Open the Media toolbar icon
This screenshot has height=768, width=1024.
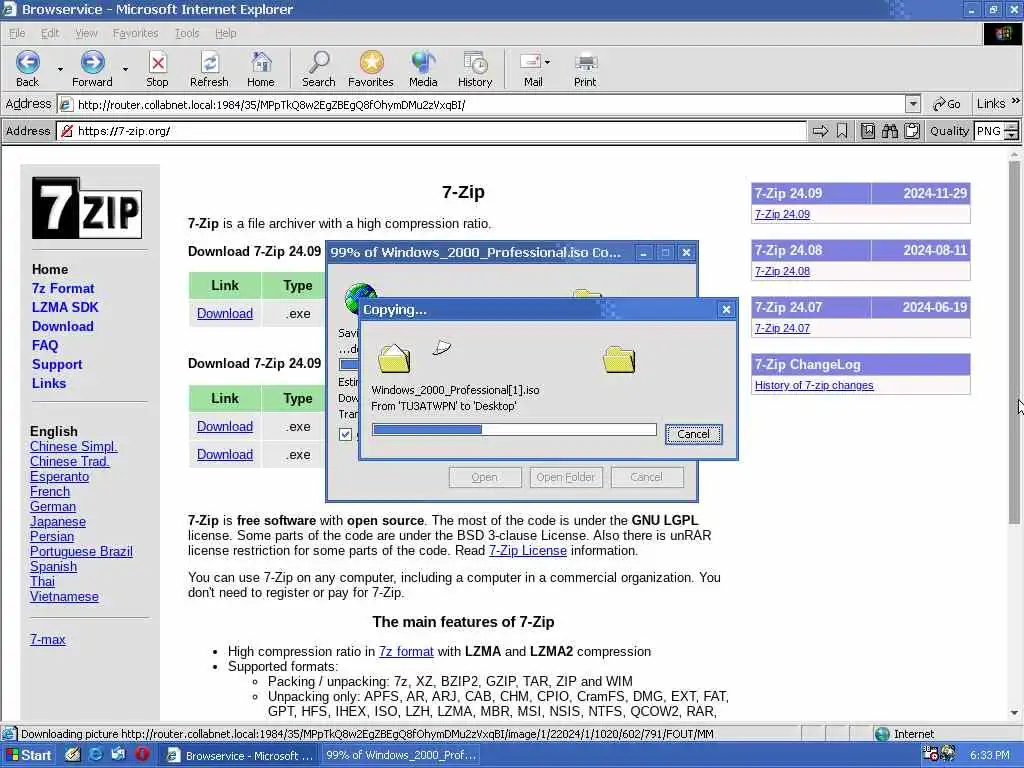(x=423, y=63)
